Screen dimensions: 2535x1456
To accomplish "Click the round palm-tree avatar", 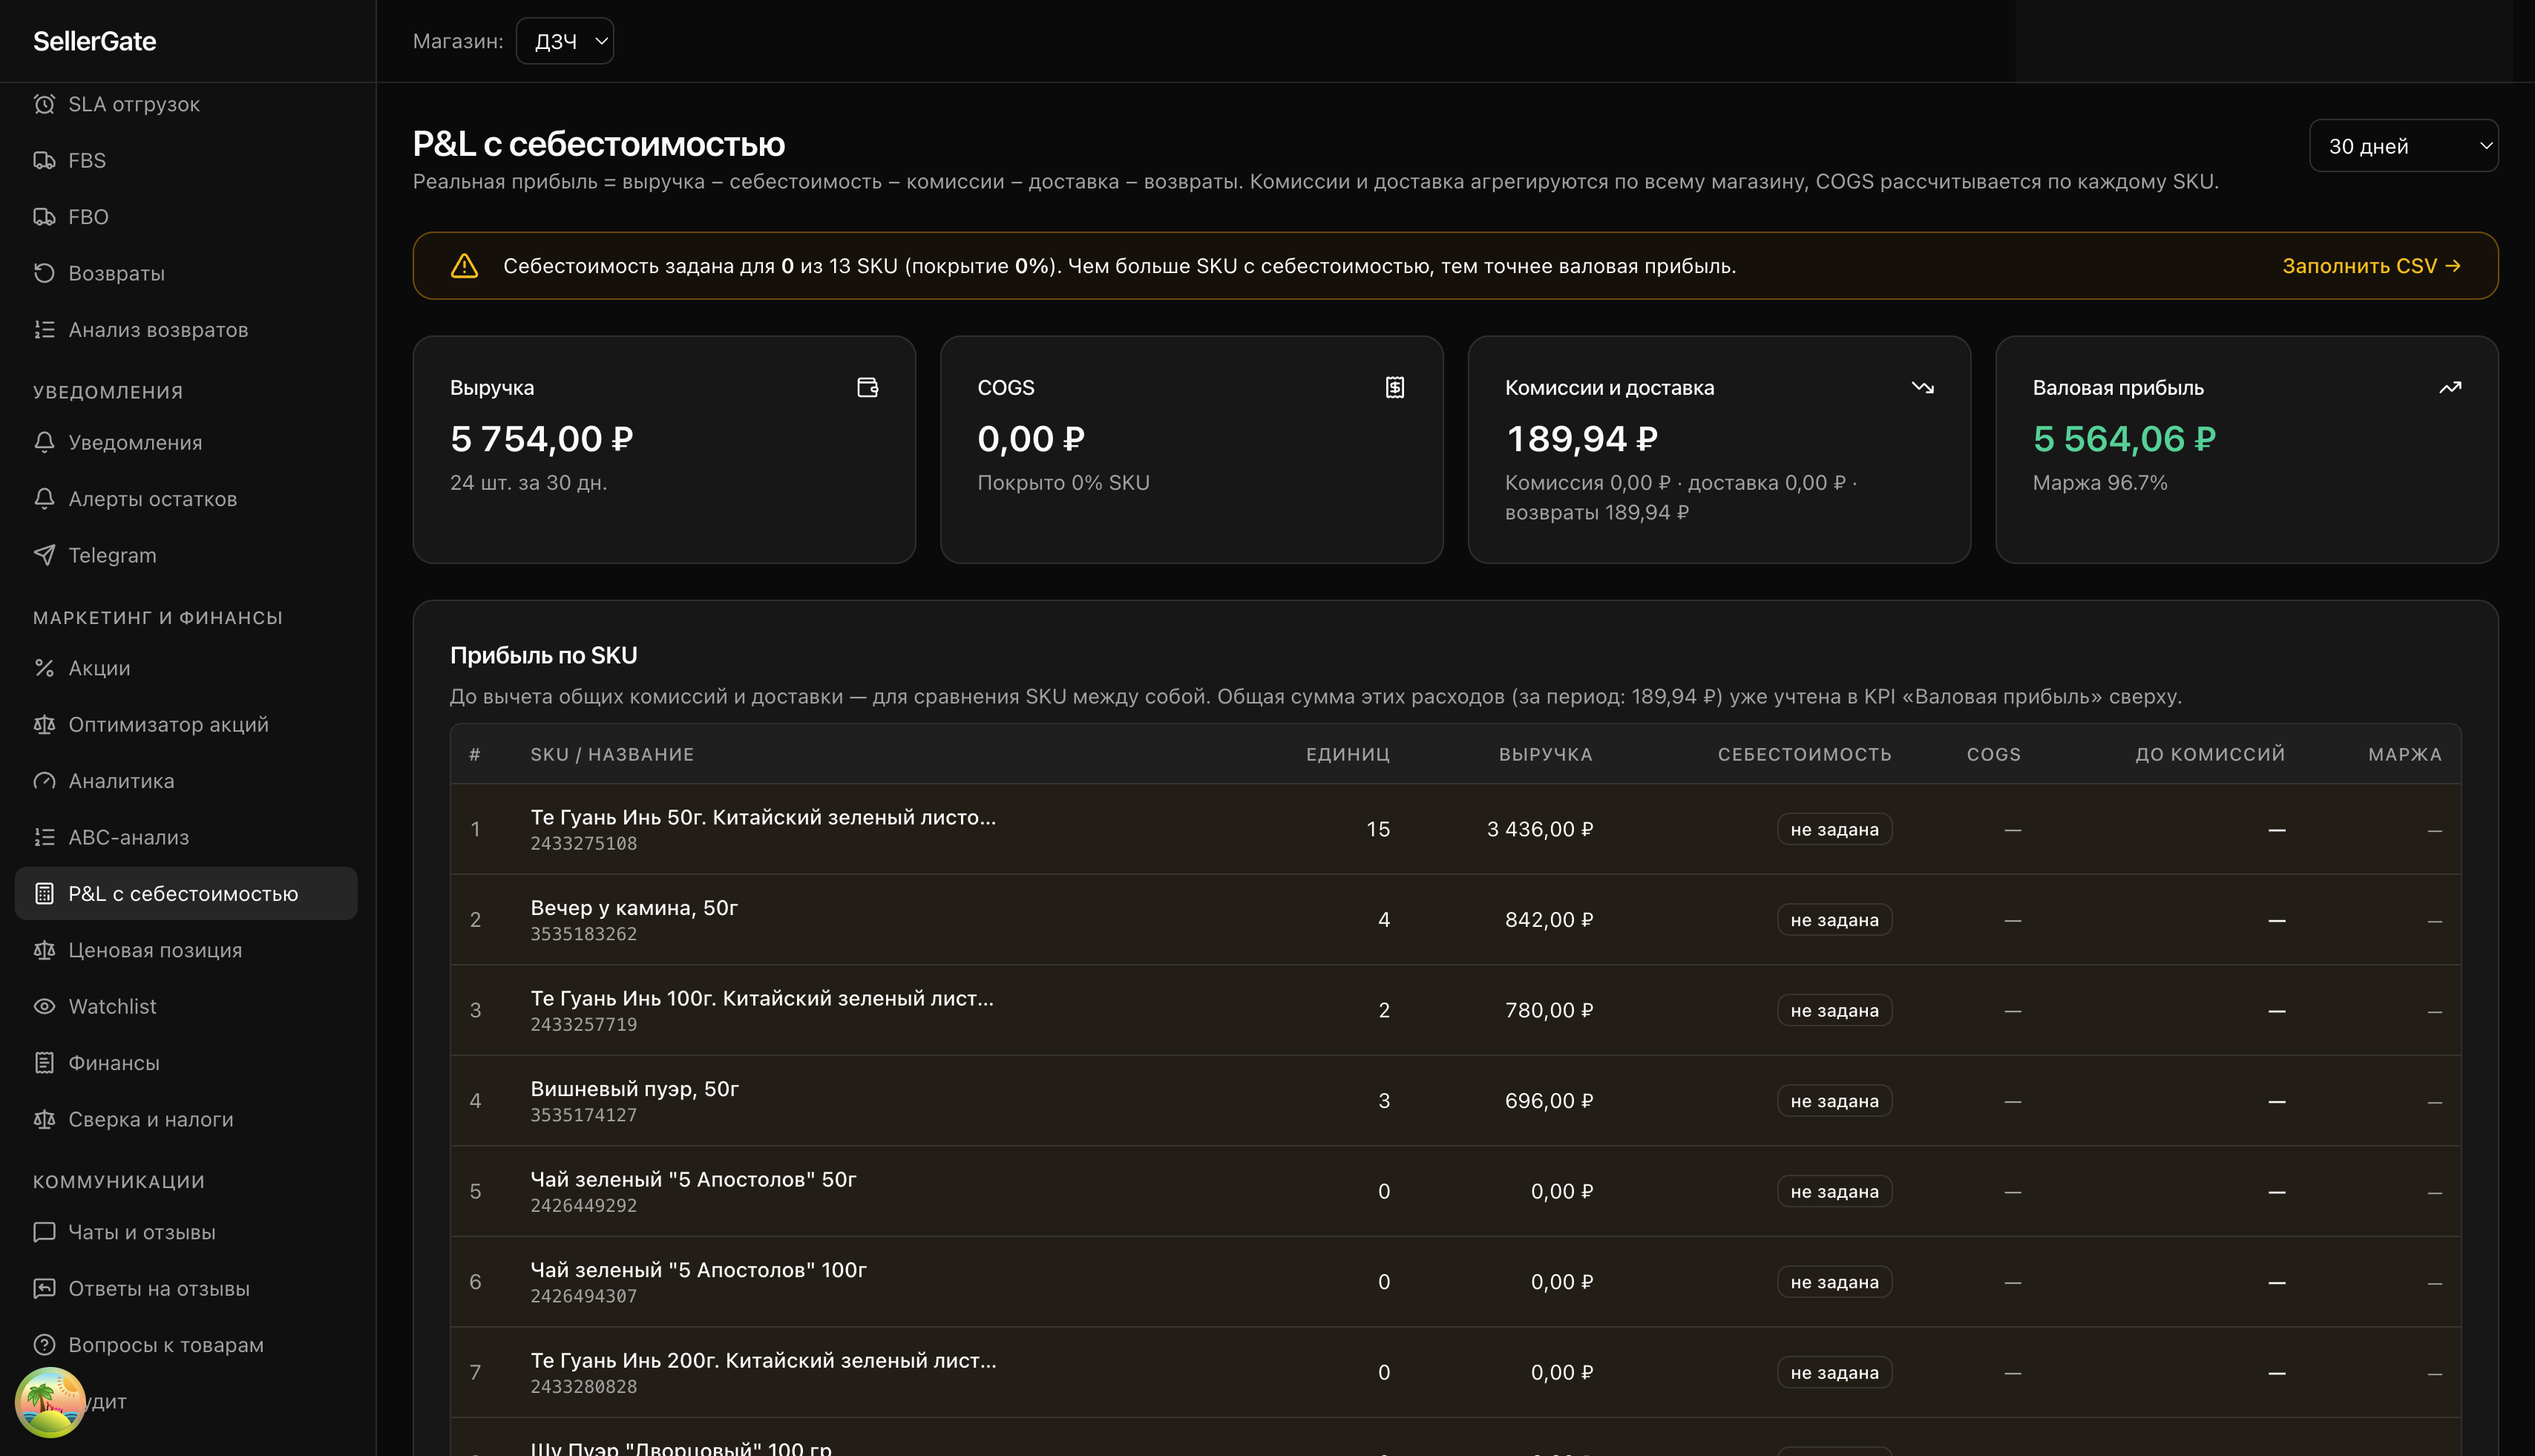I will coord(50,1401).
